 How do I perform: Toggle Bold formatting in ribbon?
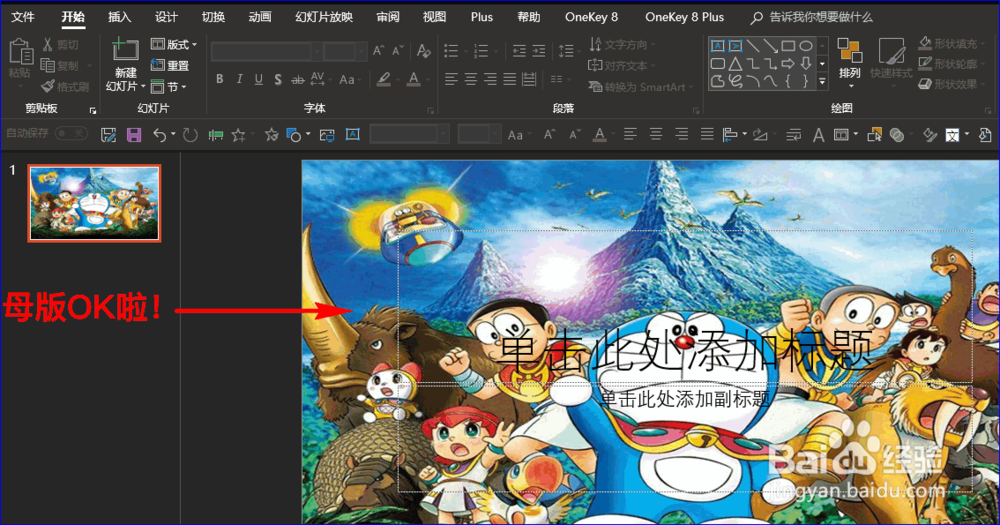(x=219, y=79)
